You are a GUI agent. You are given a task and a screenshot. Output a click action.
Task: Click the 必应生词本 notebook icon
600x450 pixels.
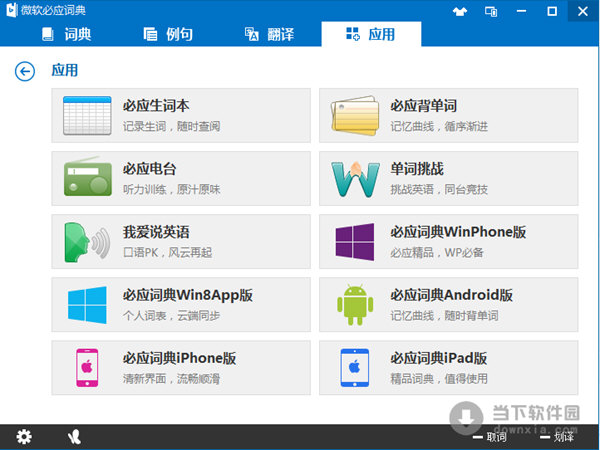[87, 116]
